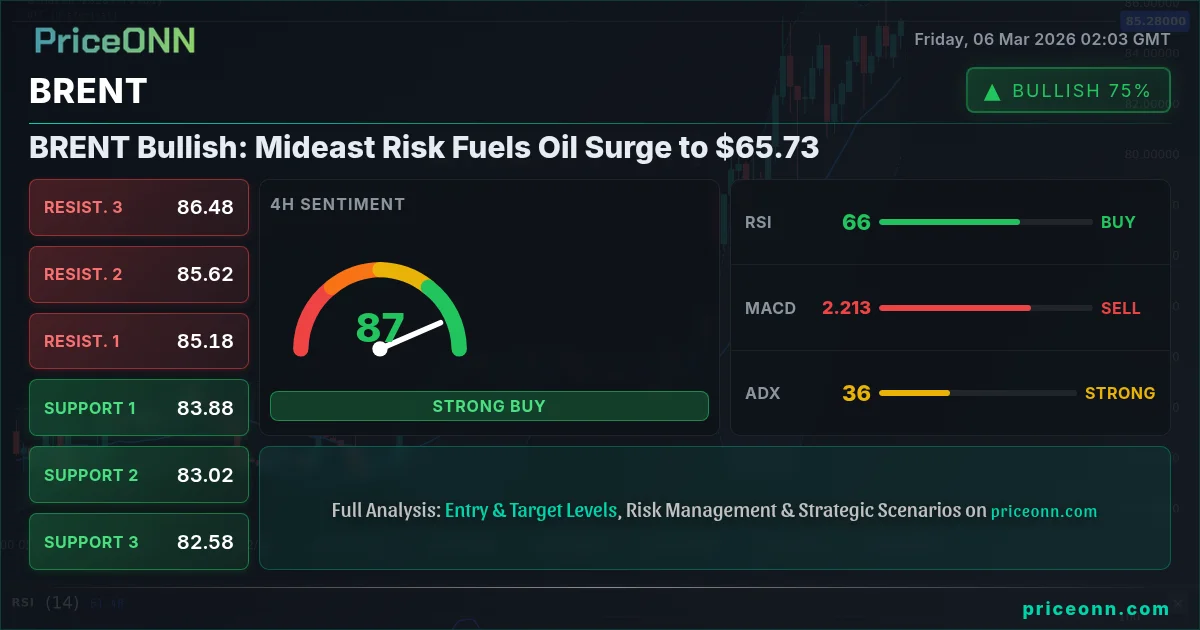Select the RESIST. 2 level 85.62

[x=139, y=274]
